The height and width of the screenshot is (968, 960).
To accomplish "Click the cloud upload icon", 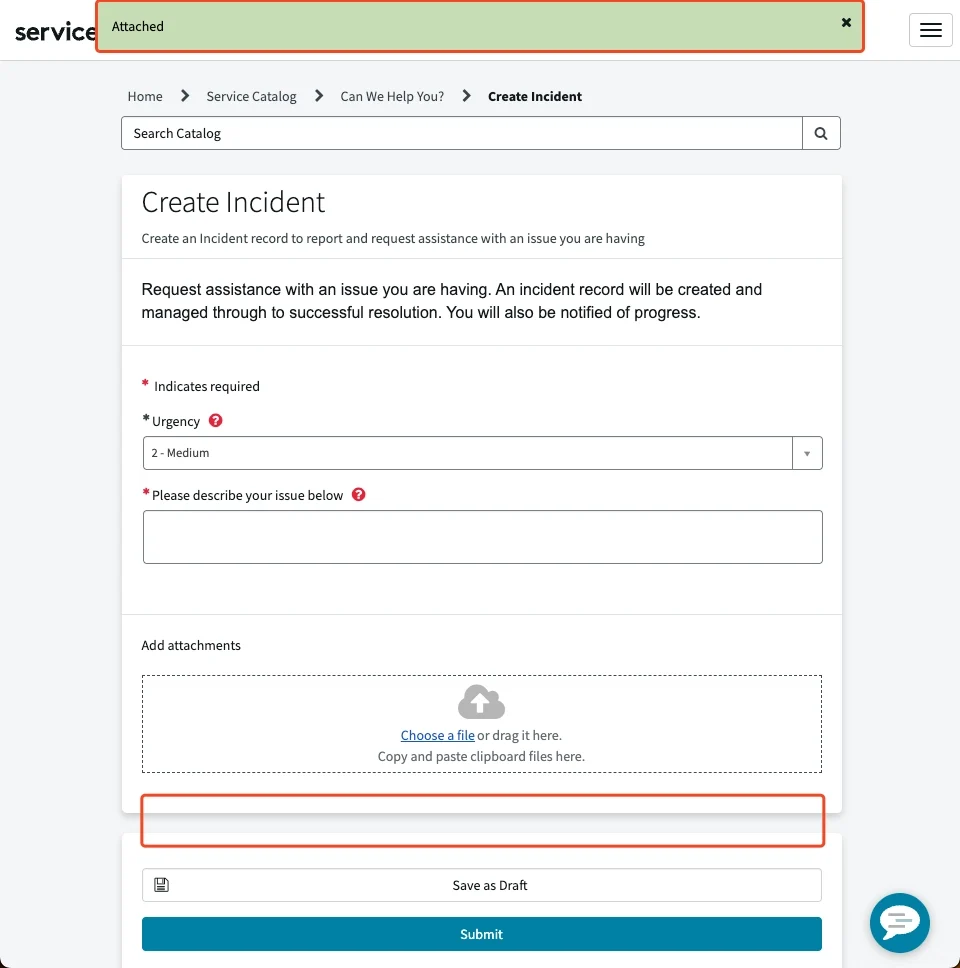I will point(481,702).
